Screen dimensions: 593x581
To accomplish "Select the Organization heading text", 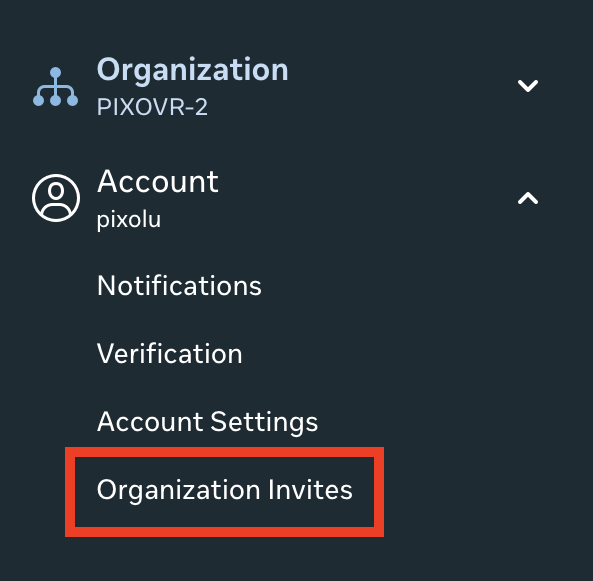I will click(x=192, y=70).
